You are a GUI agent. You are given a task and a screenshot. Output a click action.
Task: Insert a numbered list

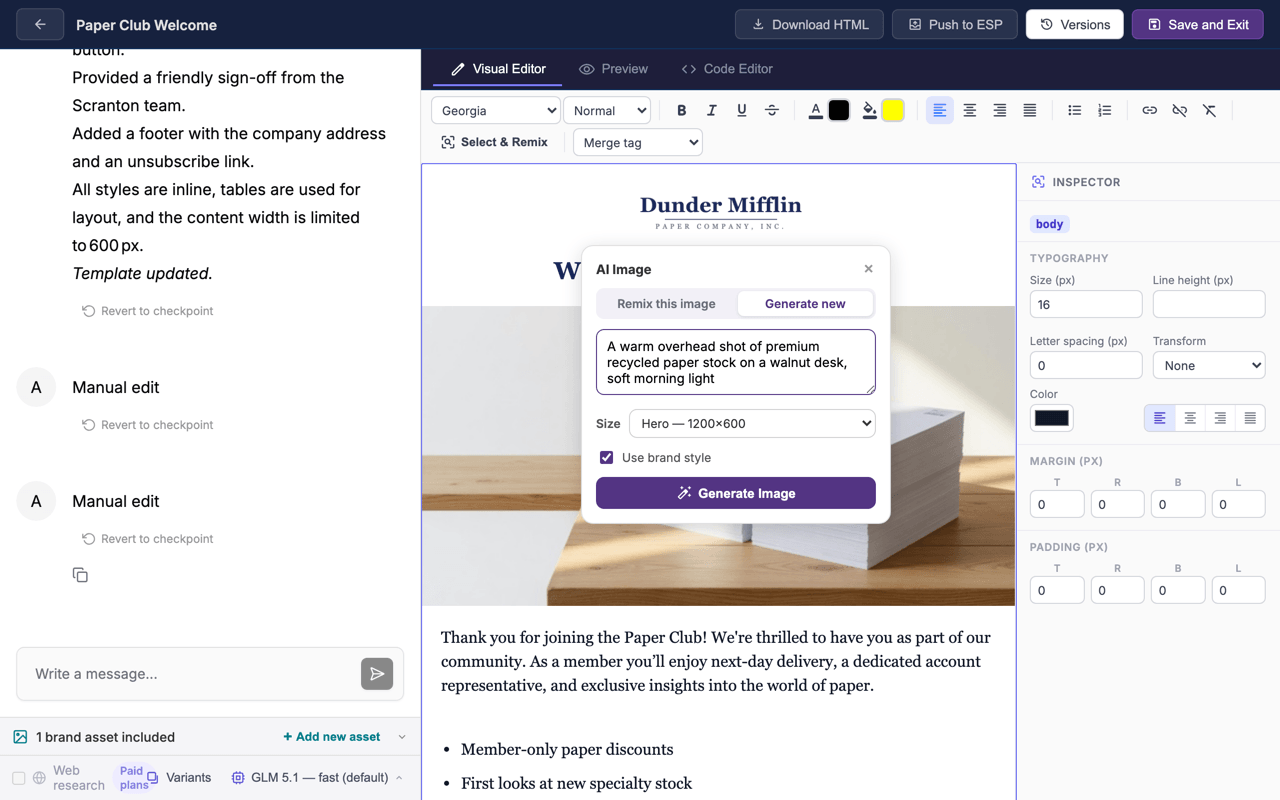tap(1105, 111)
